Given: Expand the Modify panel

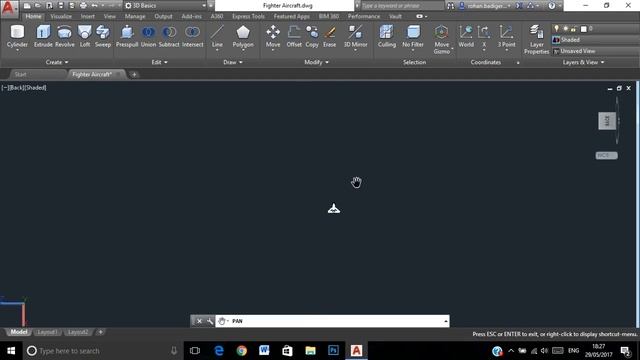Looking at the screenshot, I should pyautogui.click(x=316, y=62).
